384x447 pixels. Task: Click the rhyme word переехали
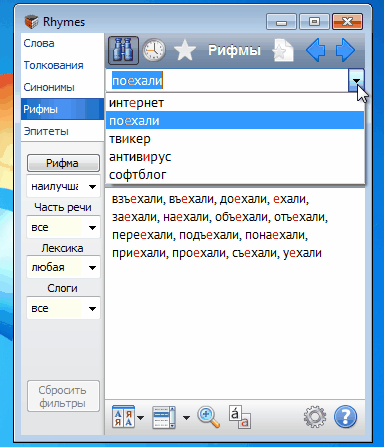pyautogui.click(x=142, y=235)
